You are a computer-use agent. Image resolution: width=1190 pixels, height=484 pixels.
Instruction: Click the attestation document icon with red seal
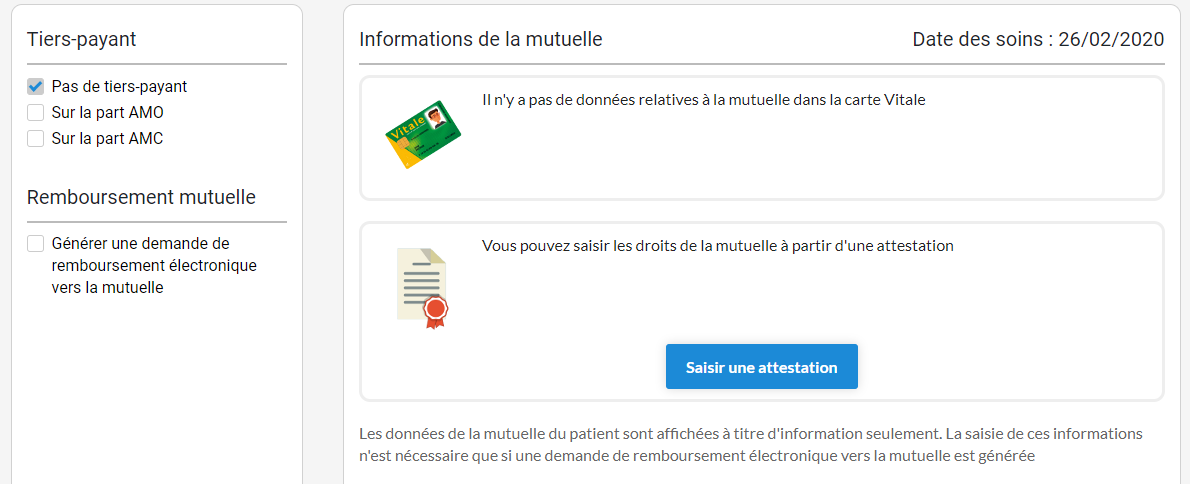pos(422,289)
